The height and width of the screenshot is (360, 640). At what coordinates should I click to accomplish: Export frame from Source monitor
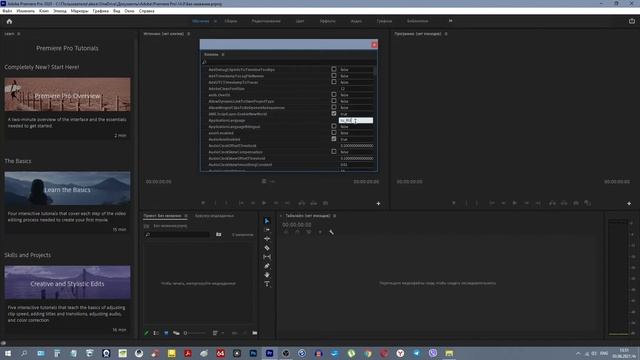(325, 203)
